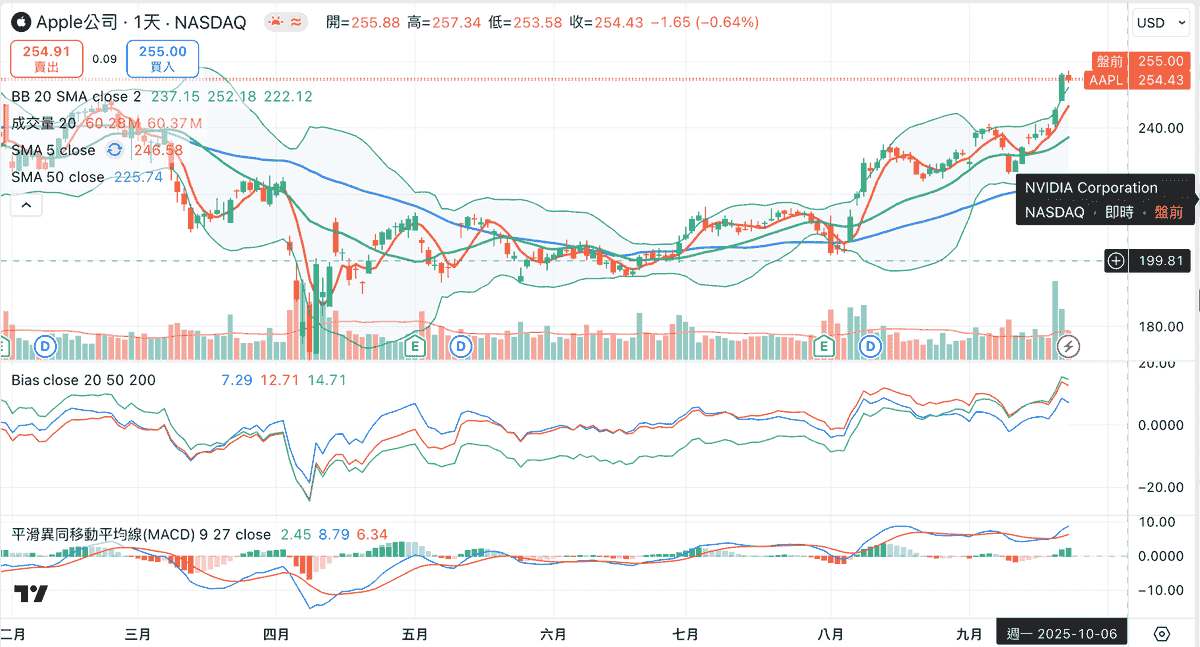Click the 7.29 Bias value
This screenshot has height=647, width=1200.
236,380
